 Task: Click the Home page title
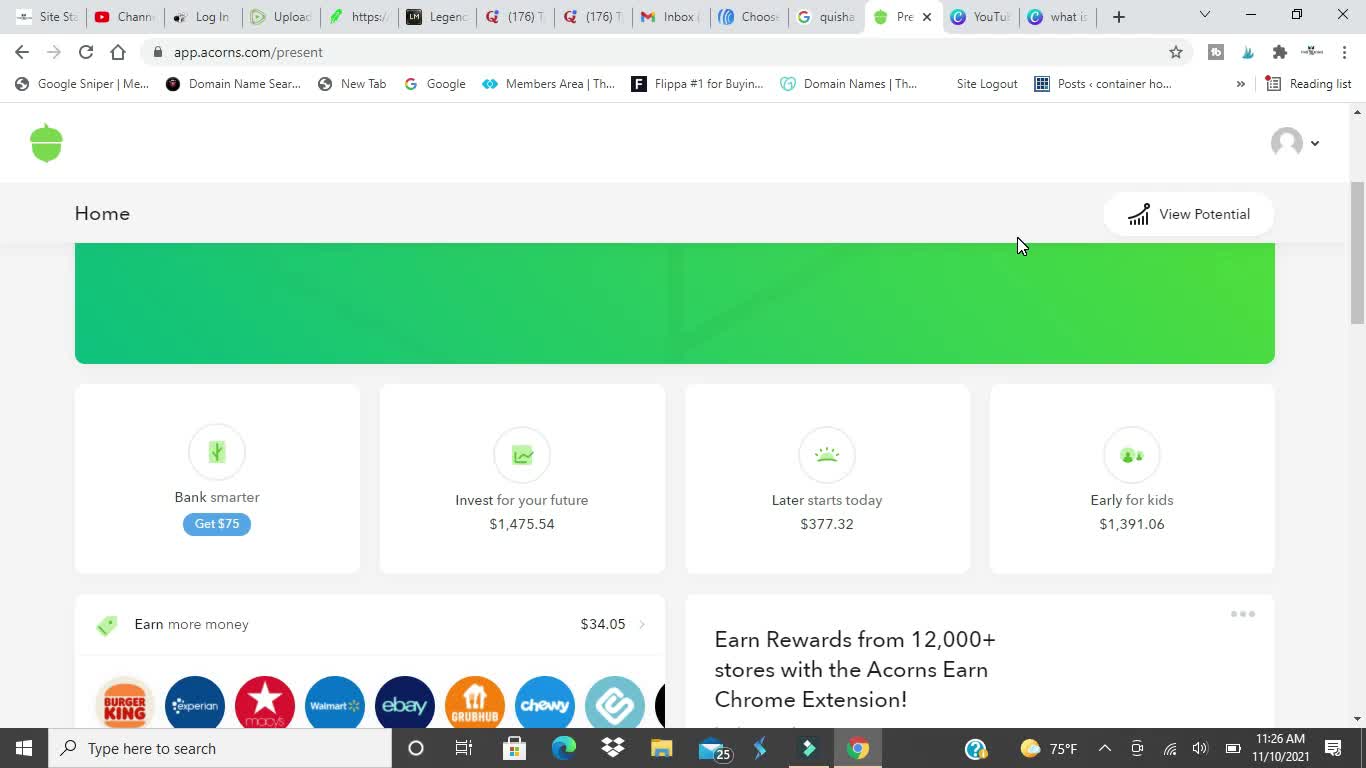102,213
